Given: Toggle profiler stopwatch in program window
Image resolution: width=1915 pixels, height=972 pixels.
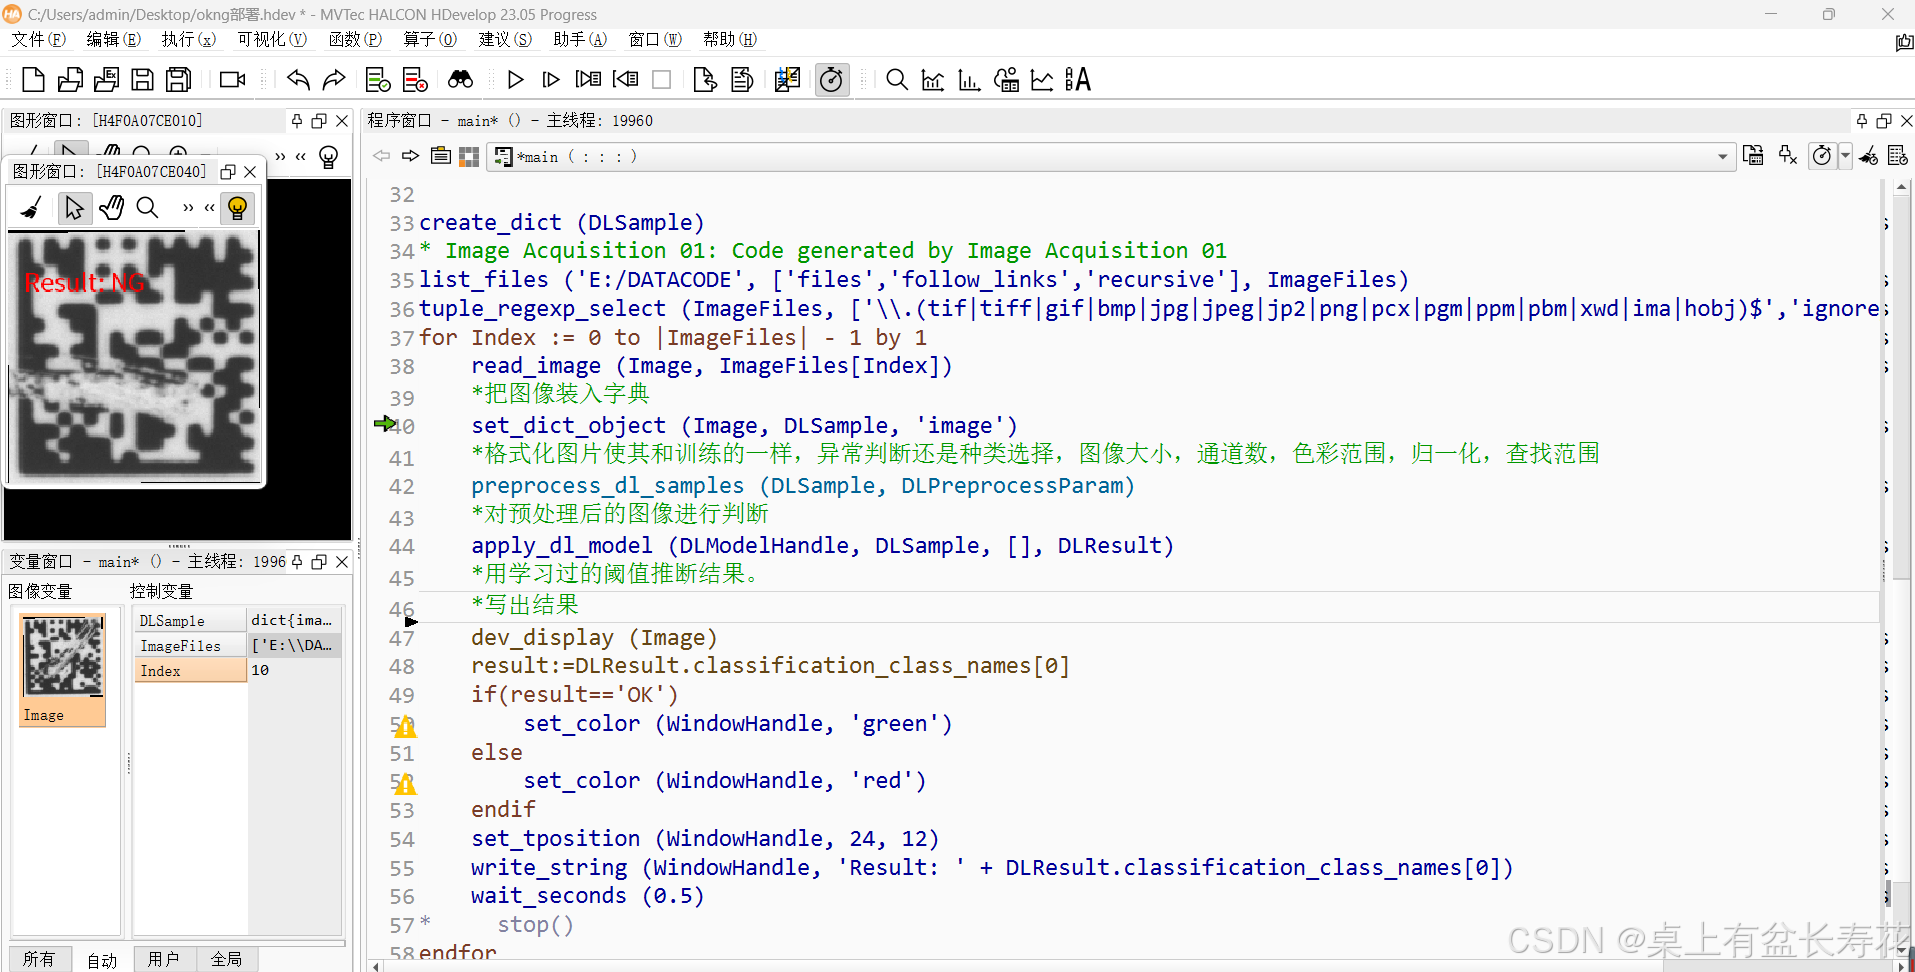Looking at the screenshot, I should click(1822, 156).
